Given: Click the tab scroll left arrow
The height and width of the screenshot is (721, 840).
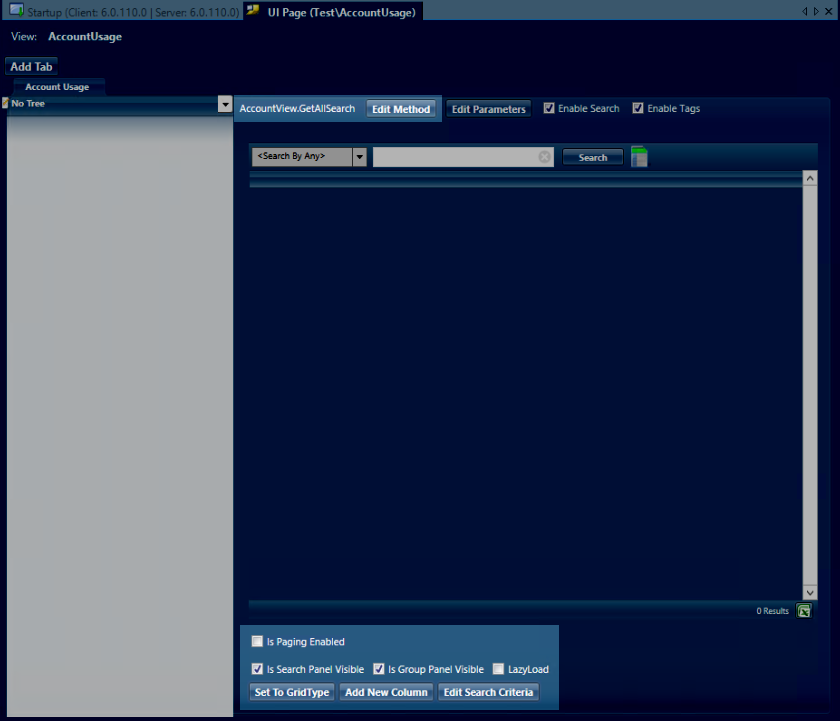Looking at the screenshot, I should [805, 11].
